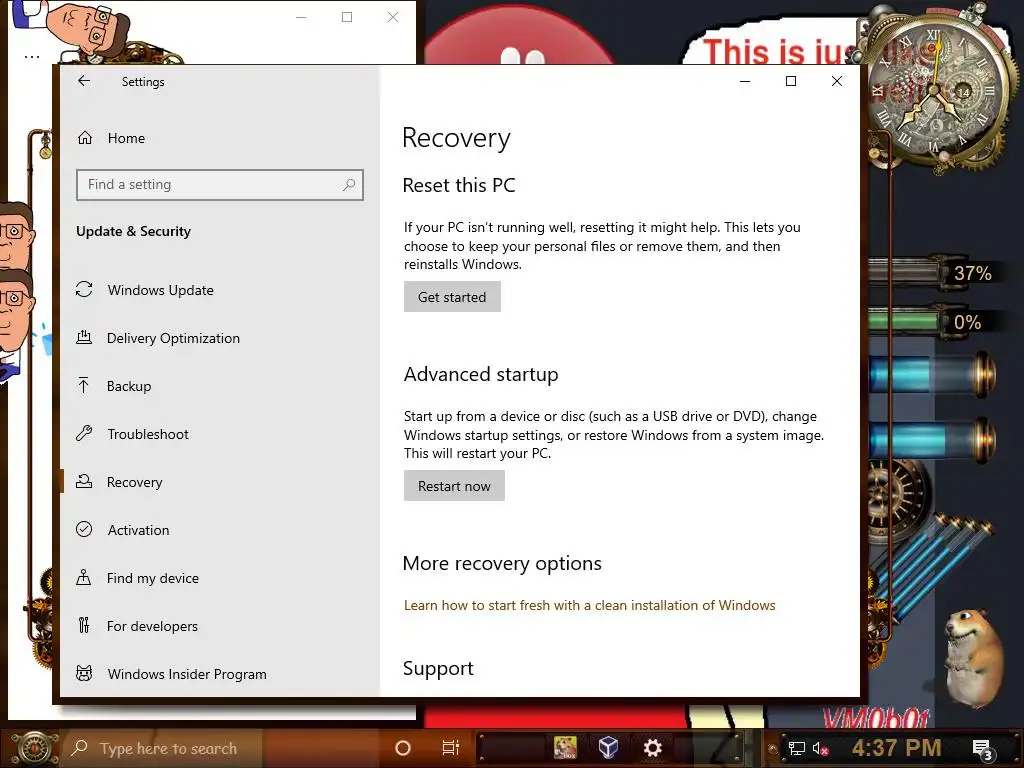This screenshot has height=768, width=1024.
Task: Click the Recovery icon in the sidebar
Action: [84, 481]
